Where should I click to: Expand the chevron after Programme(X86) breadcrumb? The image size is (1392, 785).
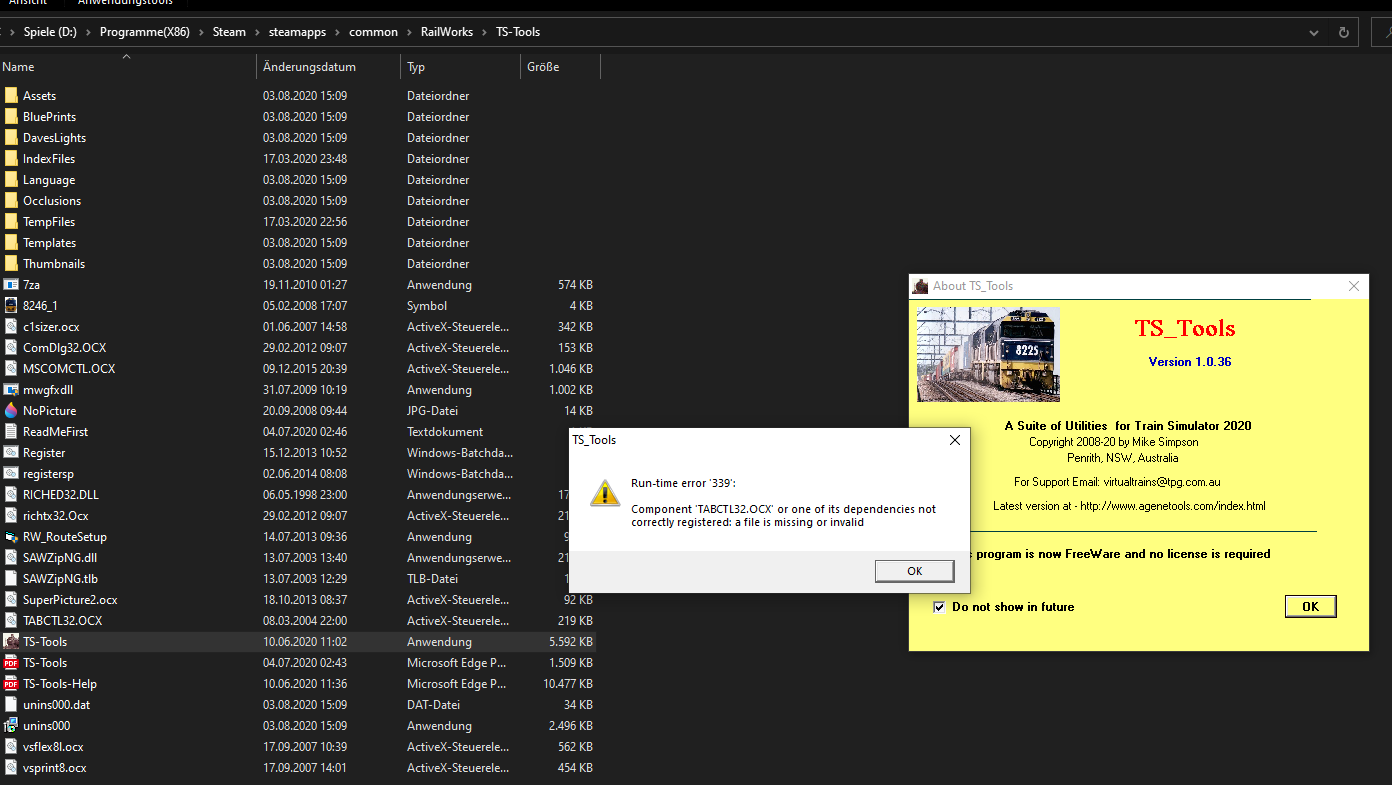click(x=201, y=32)
